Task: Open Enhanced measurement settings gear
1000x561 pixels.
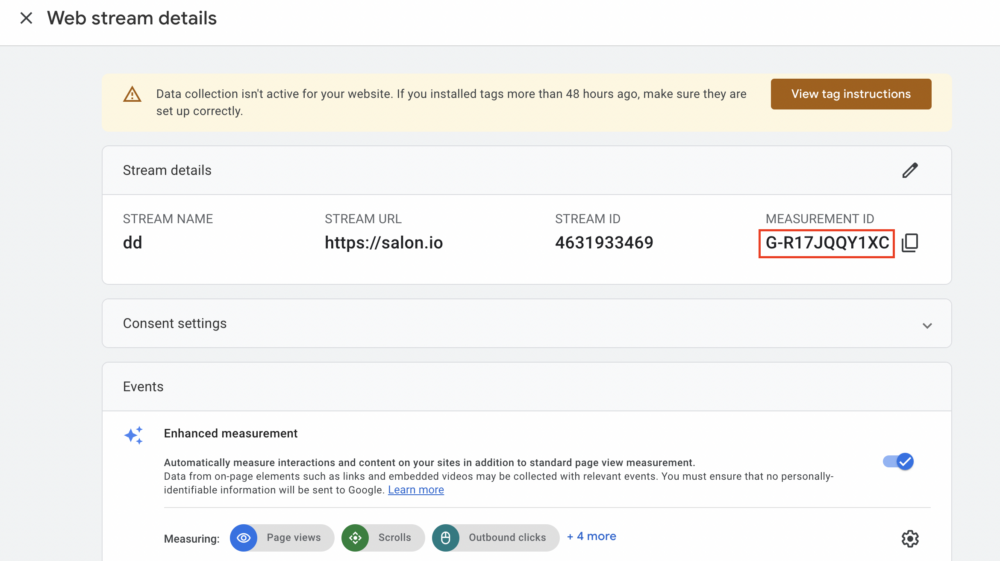Action: (909, 539)
